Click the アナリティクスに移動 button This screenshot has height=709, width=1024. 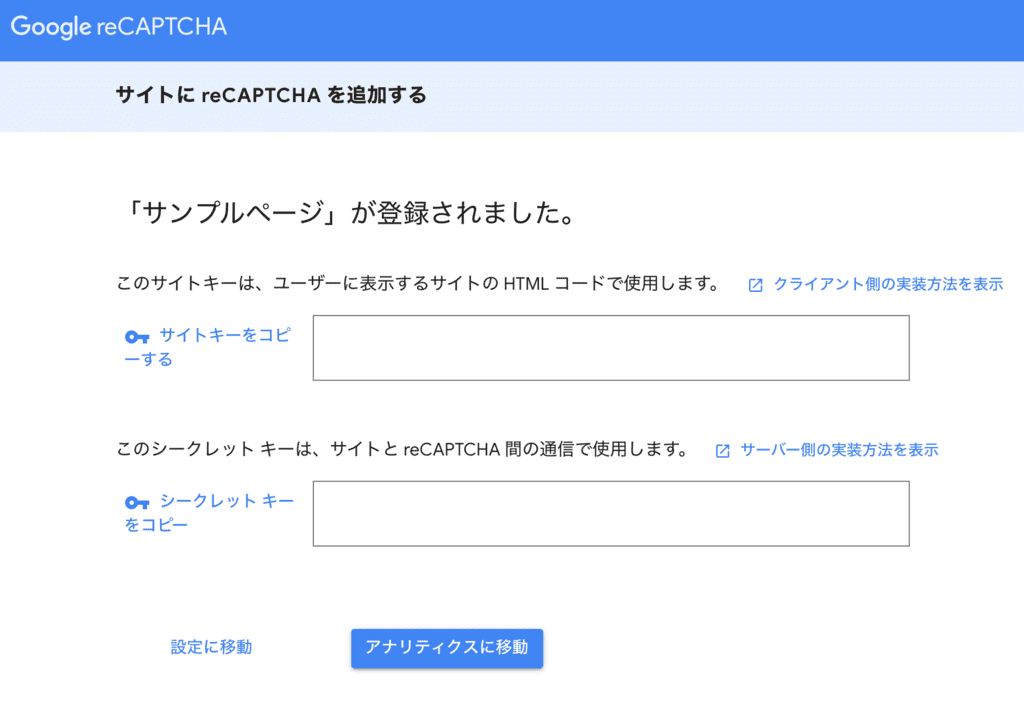(446, 648)
